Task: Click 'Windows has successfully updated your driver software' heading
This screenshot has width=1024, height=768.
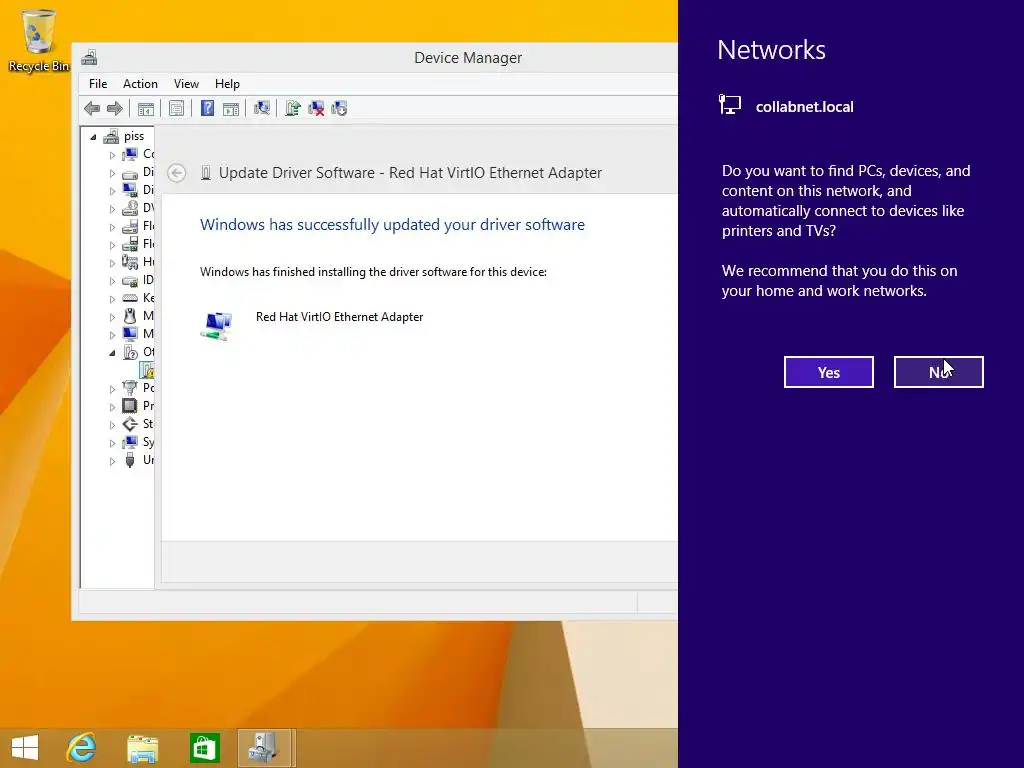Action: coord(392,225)
